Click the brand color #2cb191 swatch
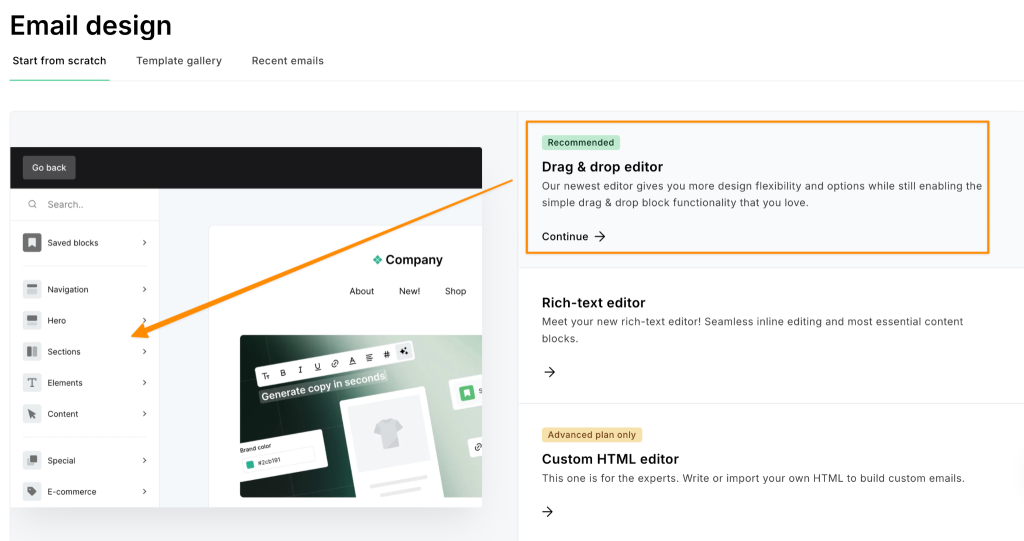The image size is (1024, 541). [x=250, y=464]
